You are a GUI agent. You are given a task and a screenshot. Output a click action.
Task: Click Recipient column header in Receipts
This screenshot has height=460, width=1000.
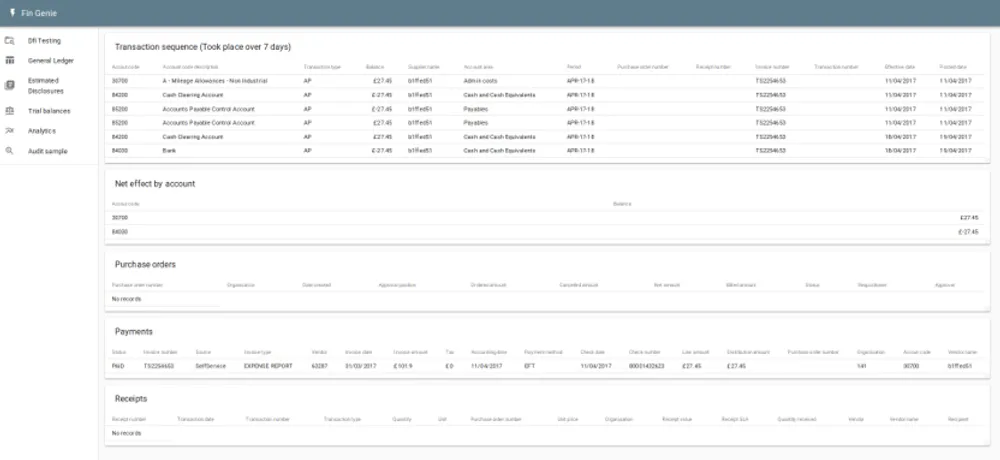[x=958, y=419]
